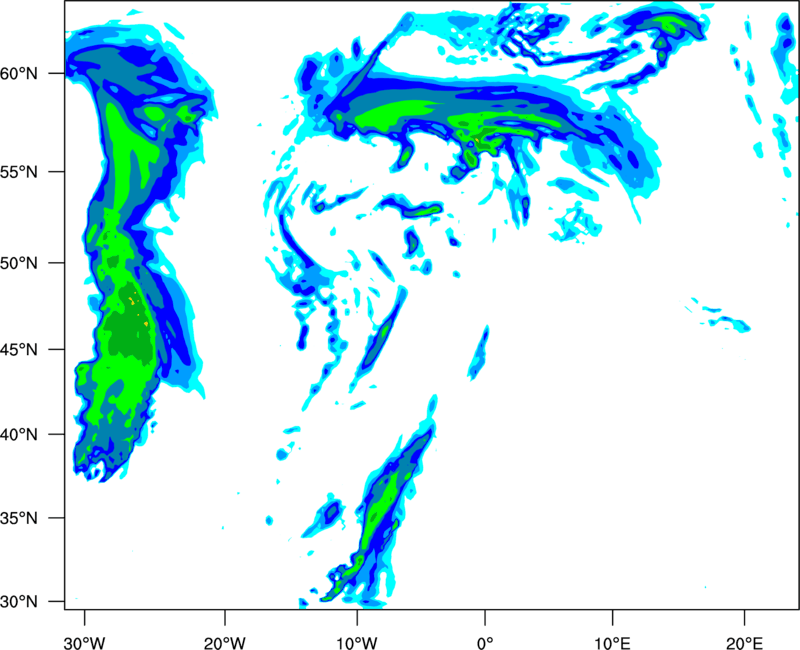Click the 10°W longitude label
This screenshot has height=650, width=800.
pos(357,643)
